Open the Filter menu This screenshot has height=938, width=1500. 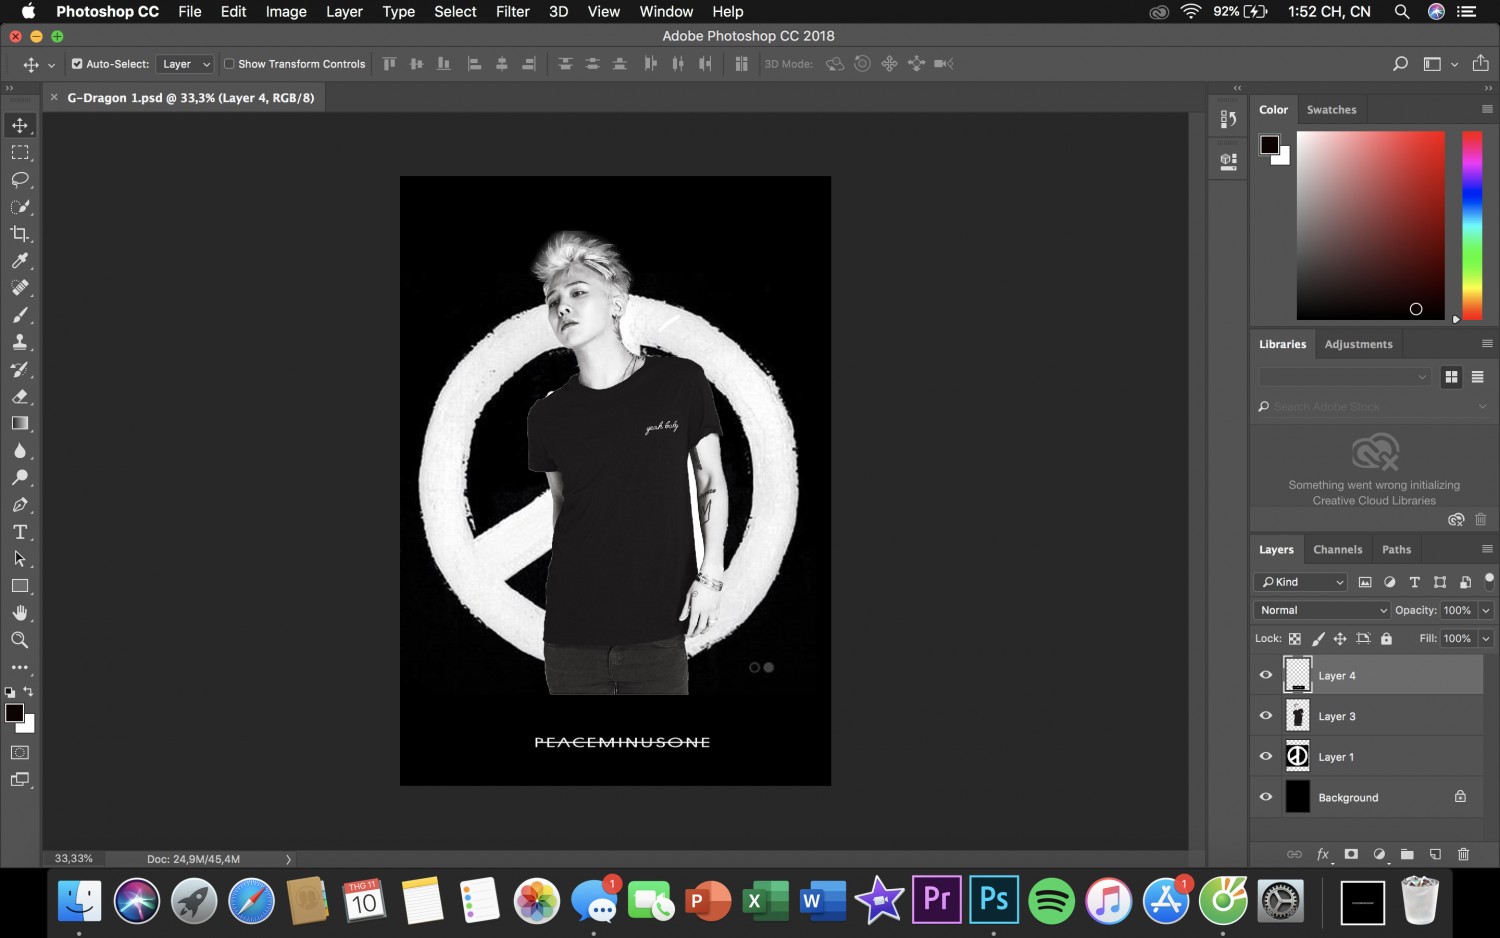pos(513,12)
